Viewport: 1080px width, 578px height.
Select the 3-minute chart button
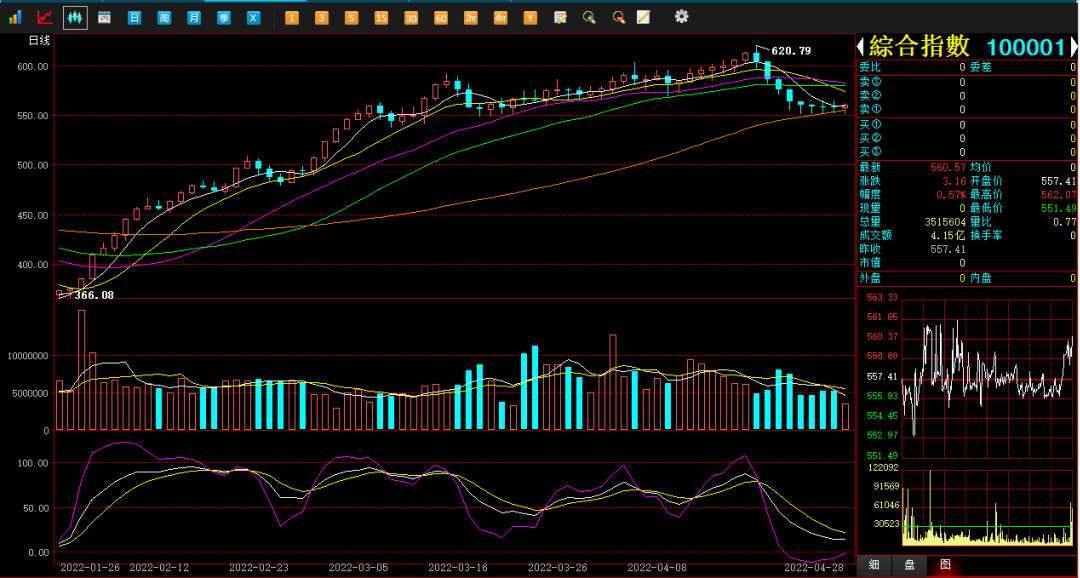tap(322, 18)
